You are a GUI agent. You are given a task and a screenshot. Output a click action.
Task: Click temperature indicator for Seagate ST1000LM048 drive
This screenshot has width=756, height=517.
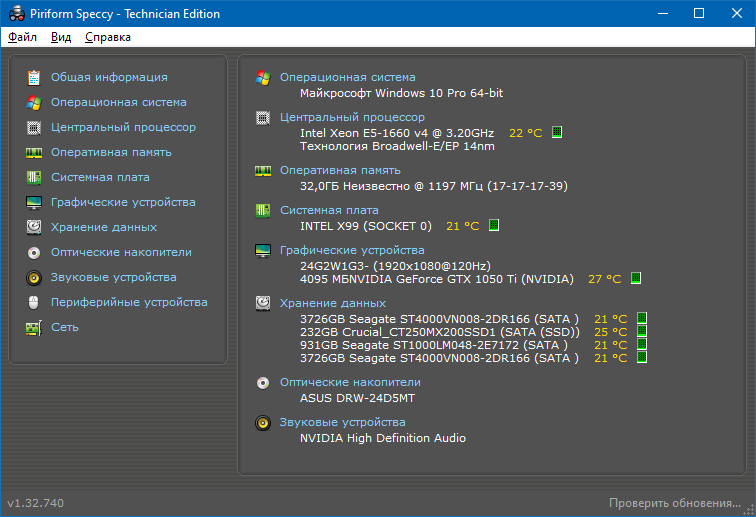(x=642, y=344)
